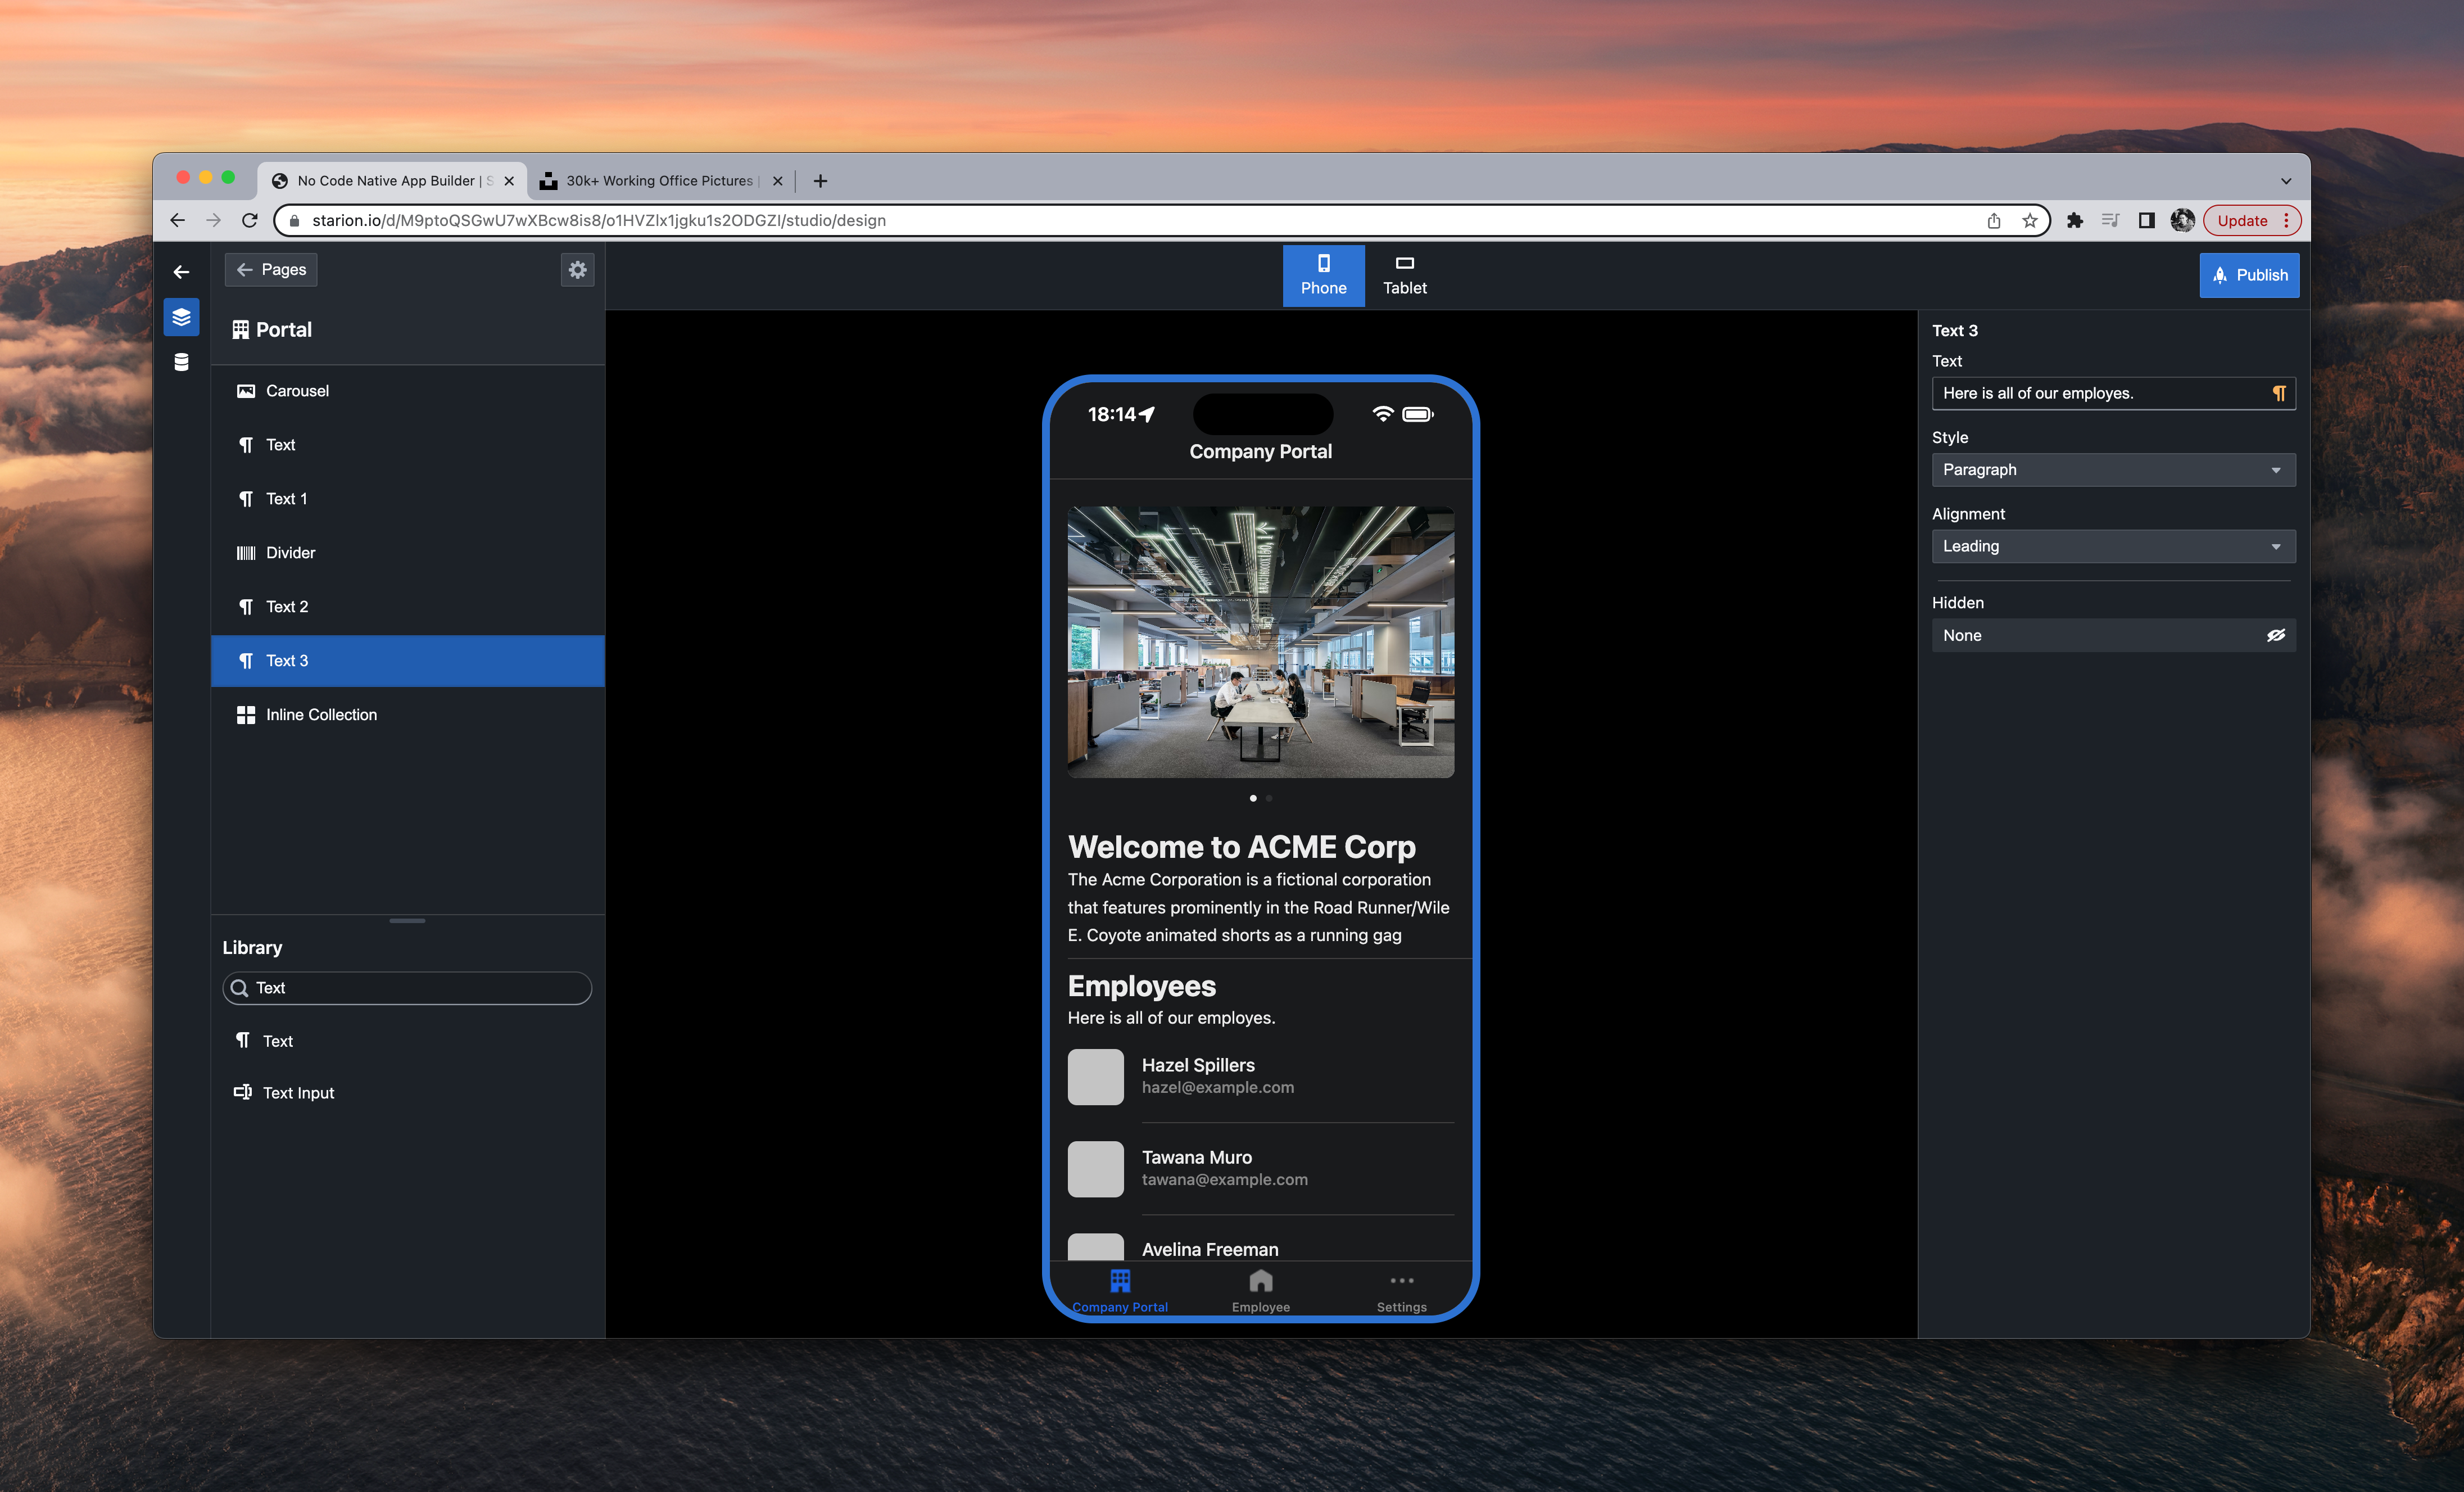2464x1492 pixels.
Task: Select the Tawana Muro list row
Action: click(x=1261, y=1168)
